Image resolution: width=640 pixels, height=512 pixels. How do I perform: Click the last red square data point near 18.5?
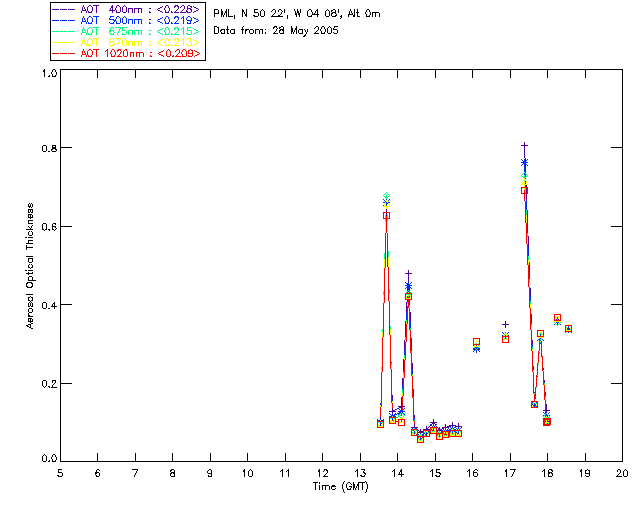(x=568, y=329)
